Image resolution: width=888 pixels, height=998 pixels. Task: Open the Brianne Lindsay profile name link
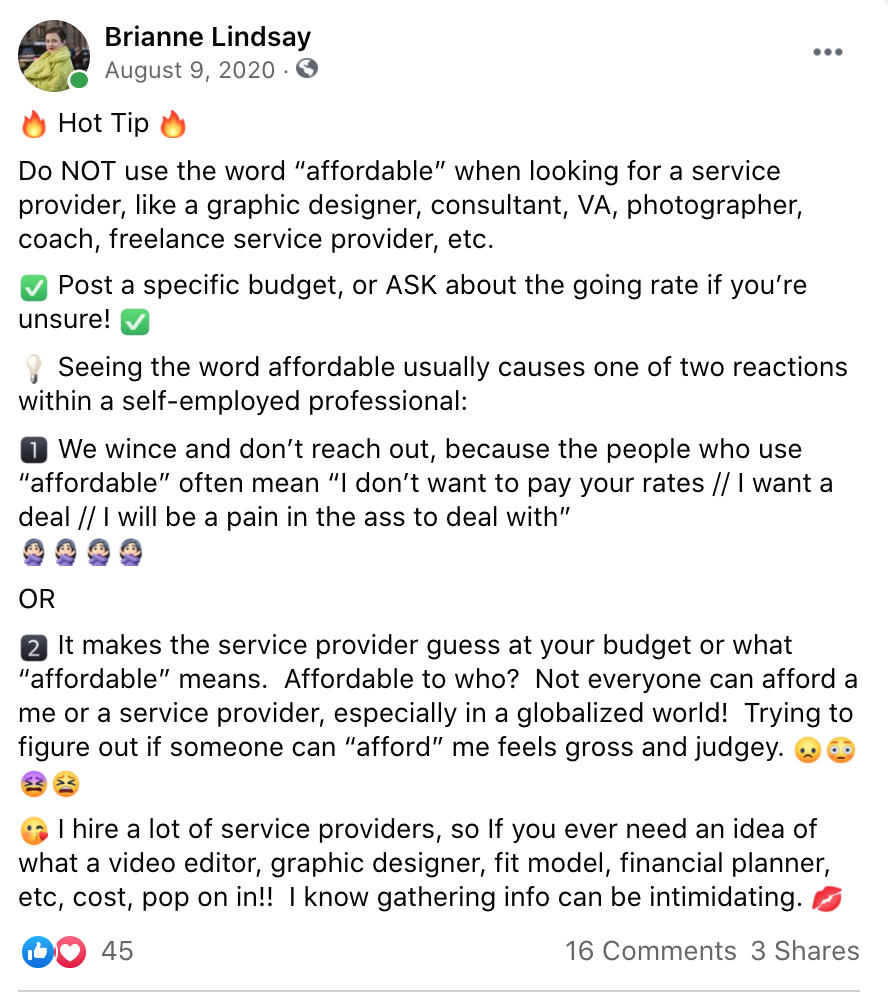click(208, 38)
